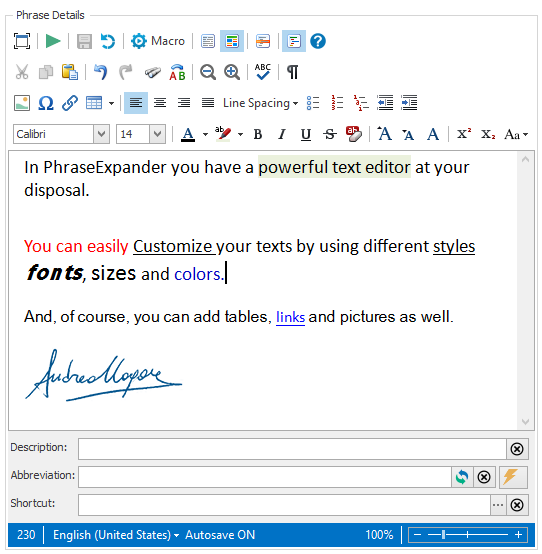
Task: Apply a numbered list
Action: pos(337,103)
